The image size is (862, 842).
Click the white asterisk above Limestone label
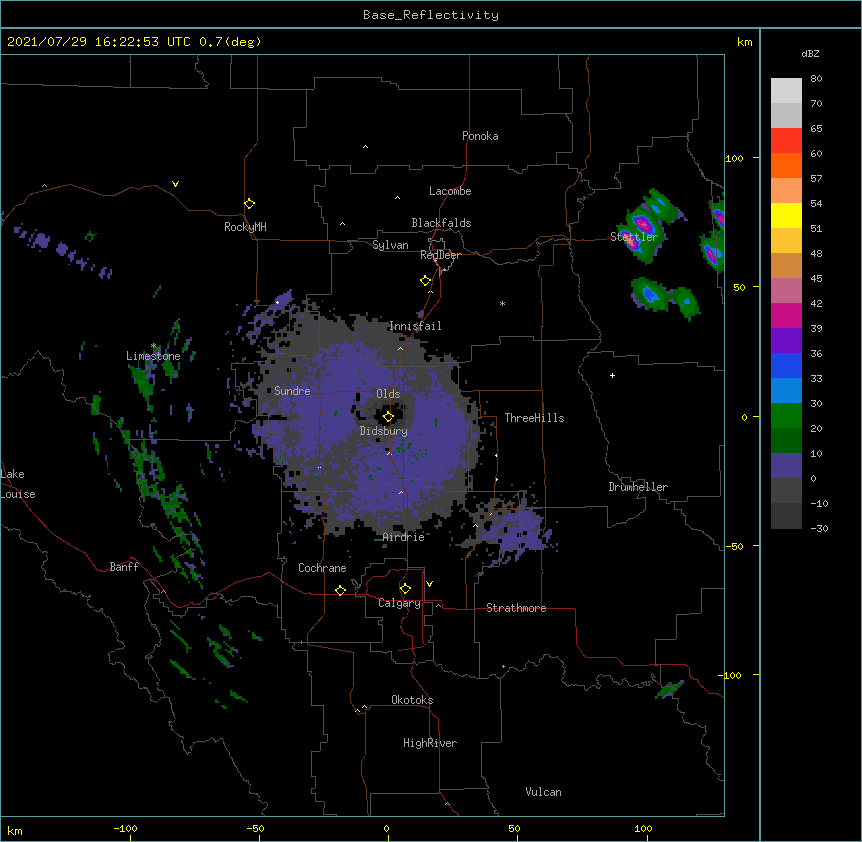coord(153,346)
